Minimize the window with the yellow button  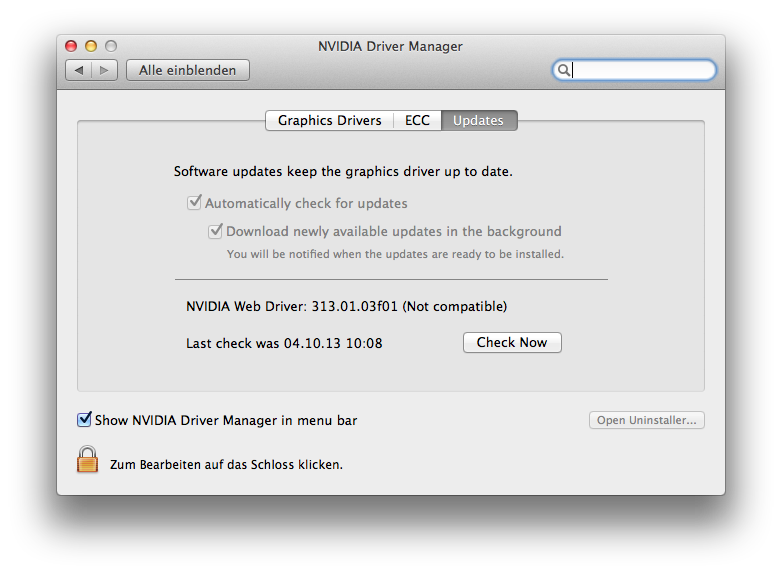pyautogui.click(x=91, y=46)
